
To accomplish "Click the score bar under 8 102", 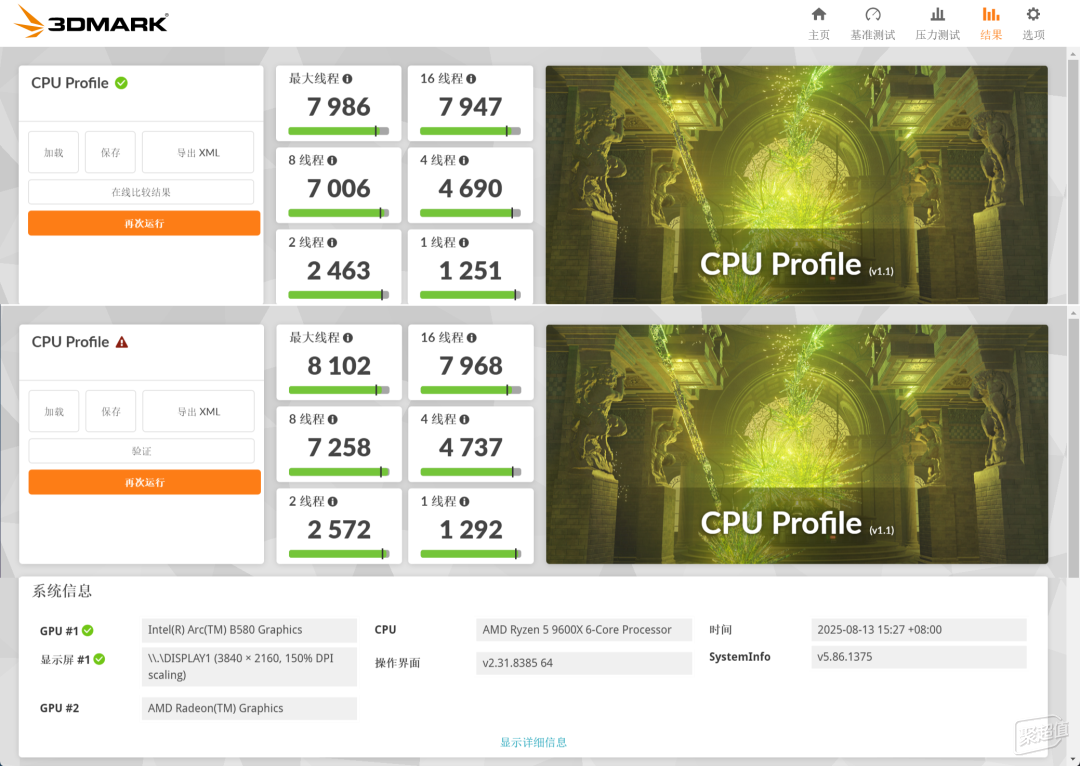I will 339,390.
